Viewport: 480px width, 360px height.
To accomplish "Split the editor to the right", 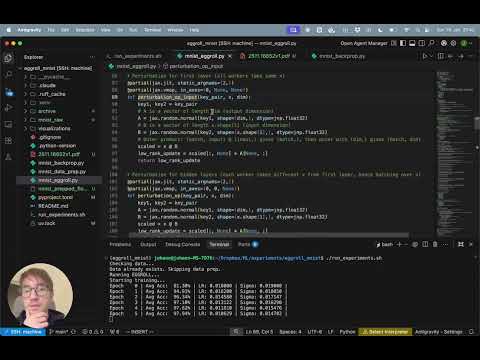I will tap(441, 56).
